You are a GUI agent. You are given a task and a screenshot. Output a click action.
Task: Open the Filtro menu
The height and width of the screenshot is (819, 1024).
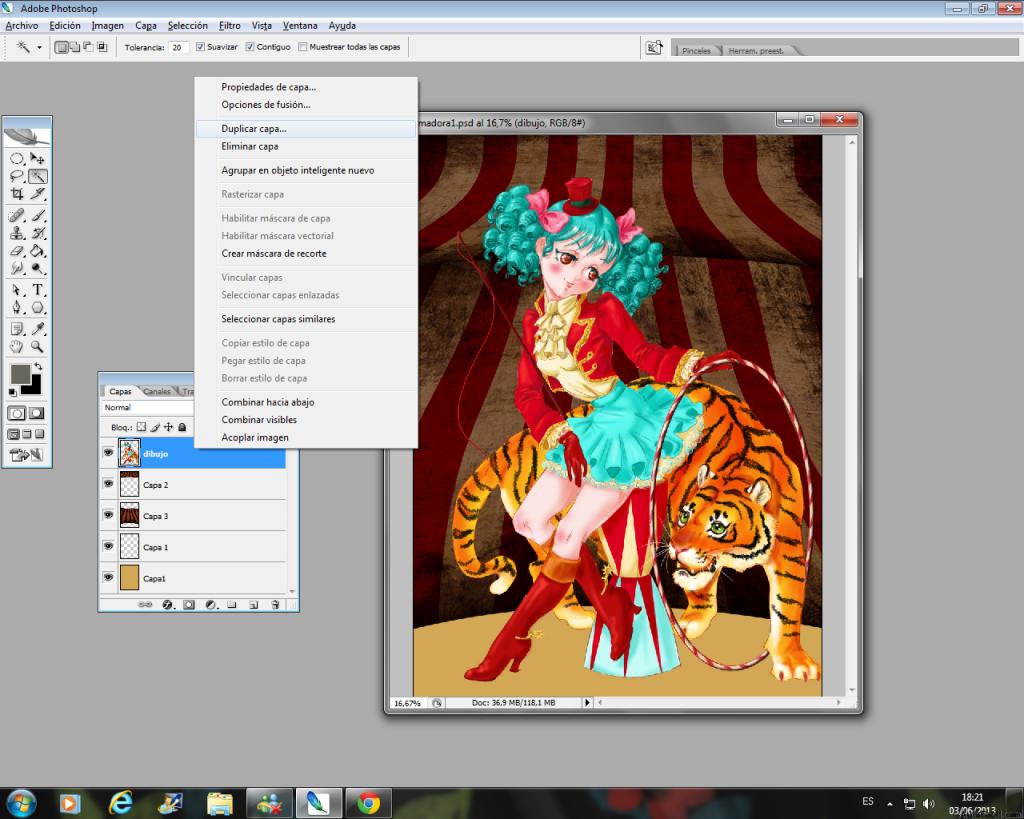tap(229, 25)
